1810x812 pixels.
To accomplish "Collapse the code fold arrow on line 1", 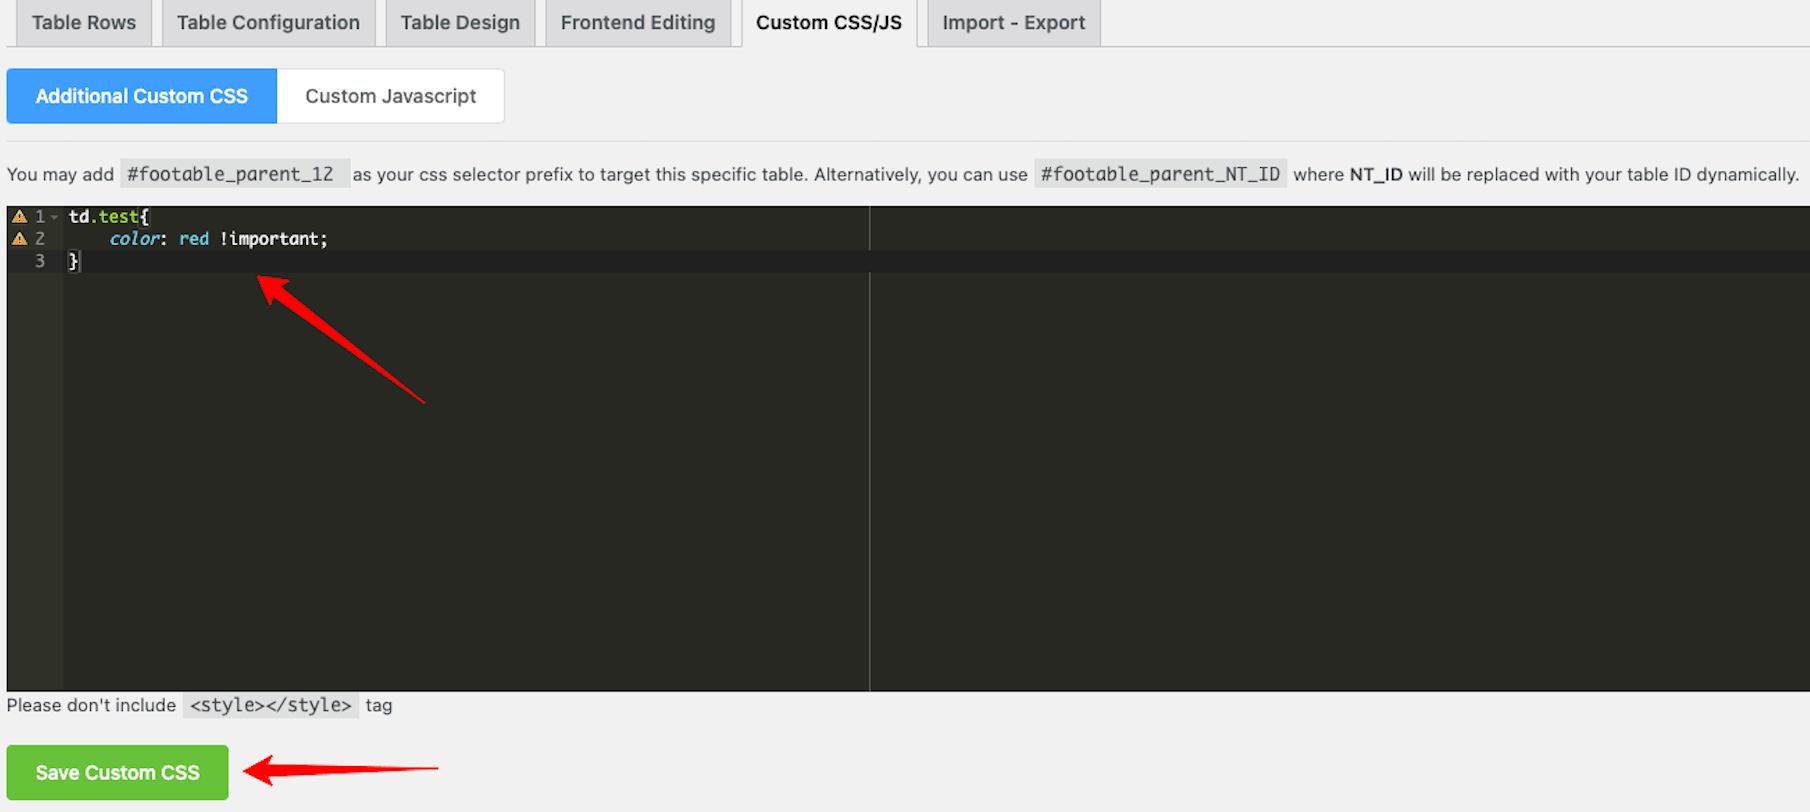I will pos(55,217).
